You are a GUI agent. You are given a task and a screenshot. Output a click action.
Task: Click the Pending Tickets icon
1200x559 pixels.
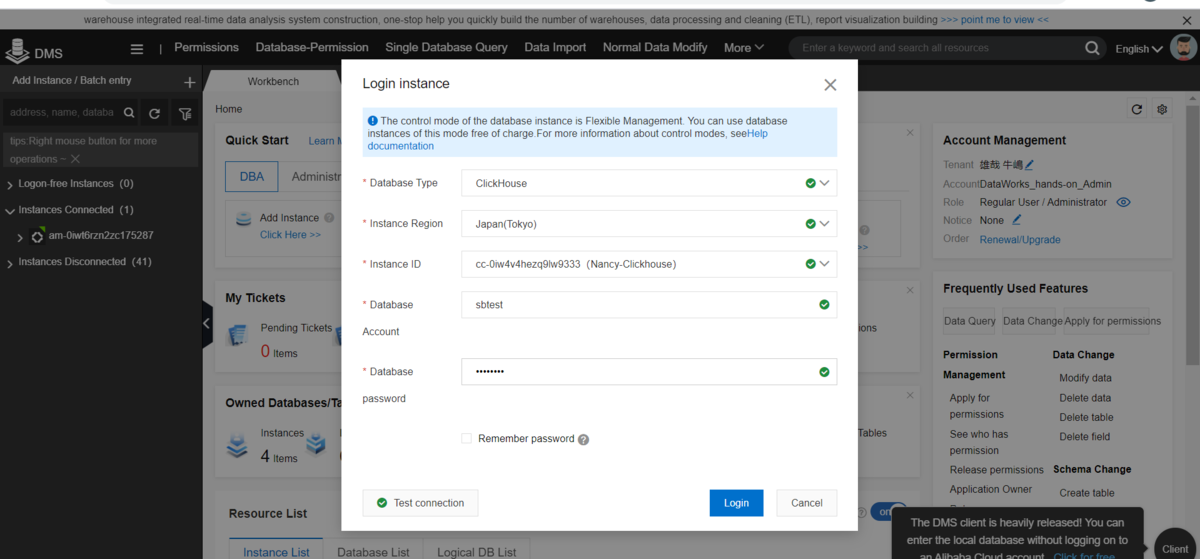[x=238, y=334]
